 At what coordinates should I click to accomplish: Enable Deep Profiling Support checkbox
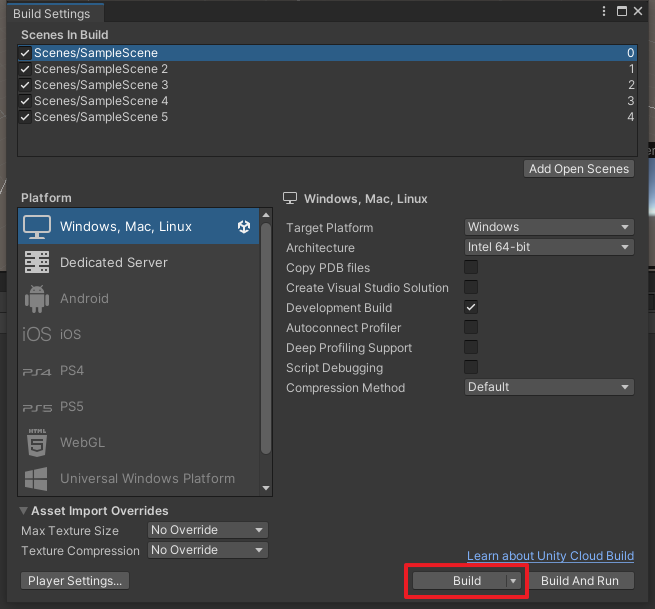tap(471, 348)
